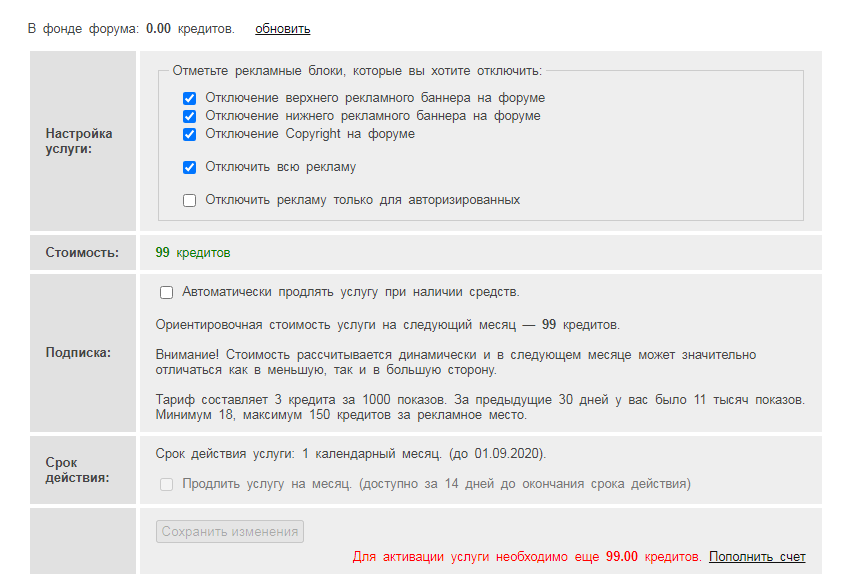The width and height of the screenshot is (859, 581).
Task: Click the 'обновить' link near forum fund
Action: 282,28
